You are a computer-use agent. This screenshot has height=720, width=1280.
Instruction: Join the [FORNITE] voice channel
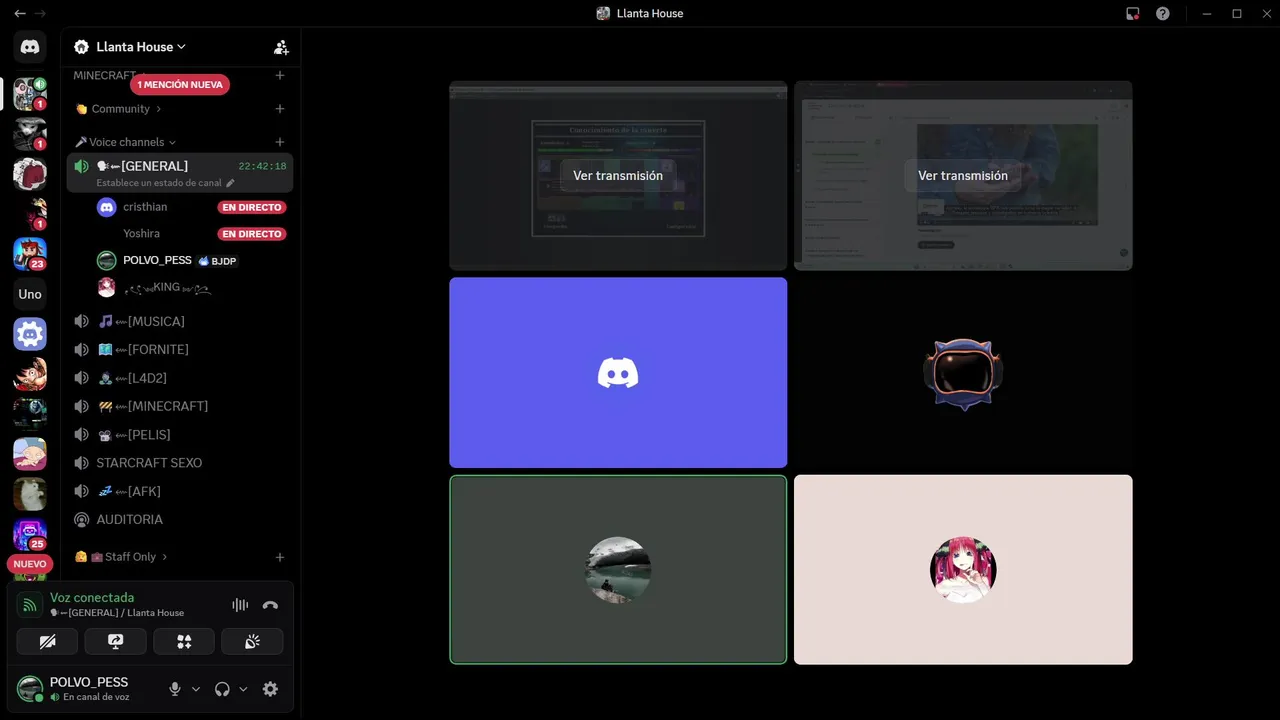(x=180, y=349)
